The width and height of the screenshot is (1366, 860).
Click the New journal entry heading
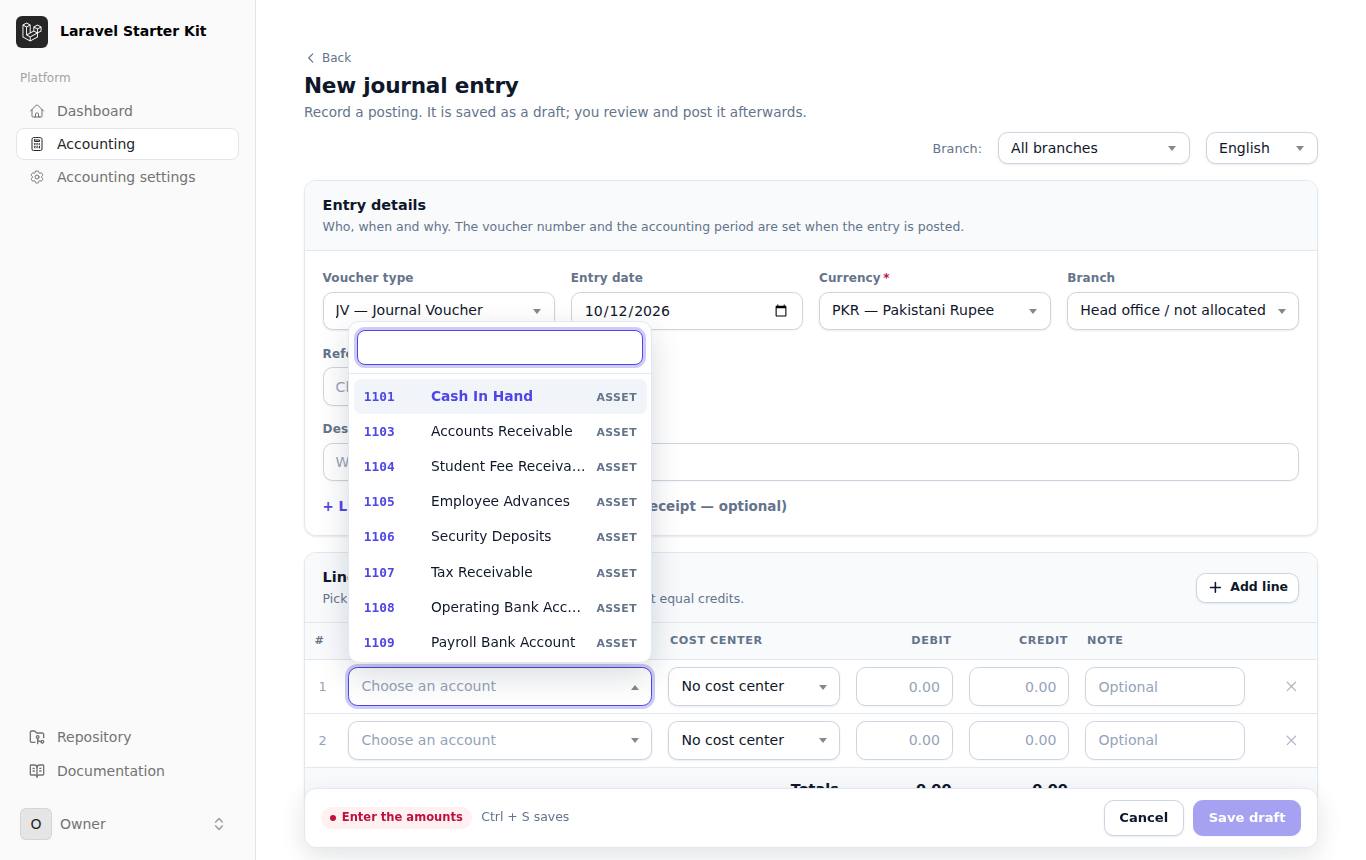pyautogui.click(x=411, y=86)
